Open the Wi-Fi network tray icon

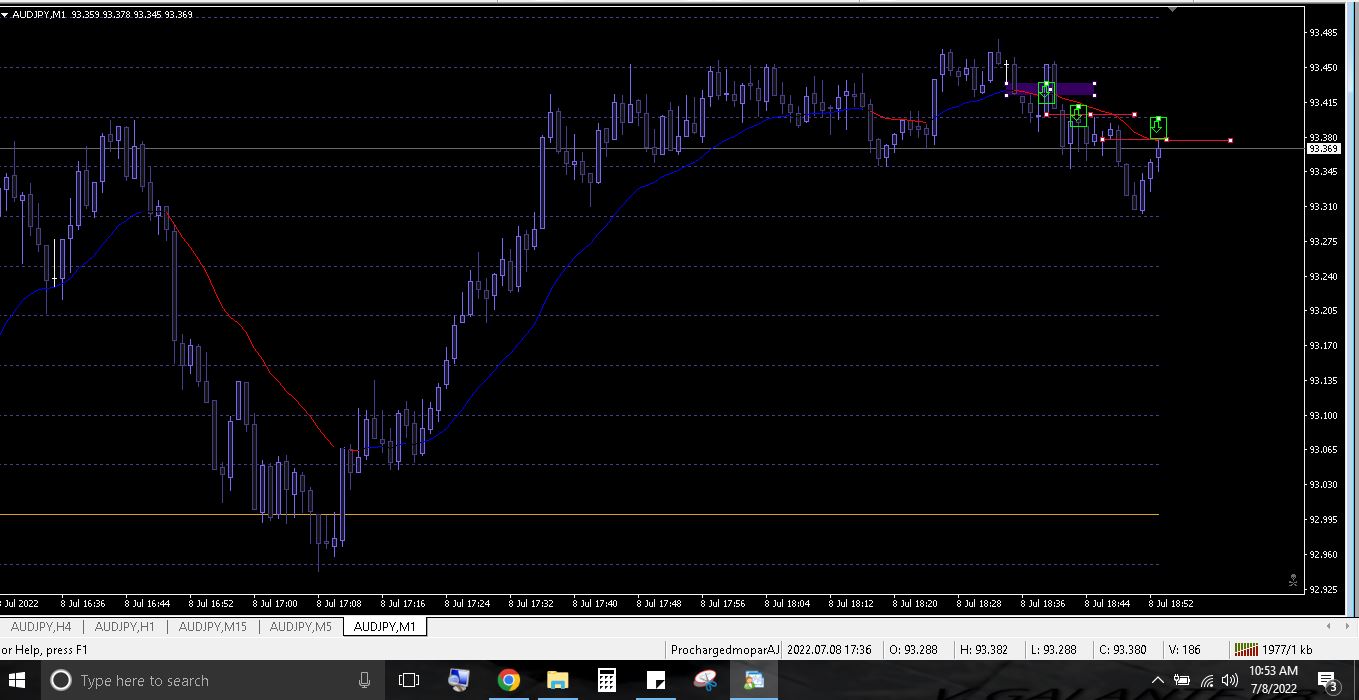(1206, 681)
